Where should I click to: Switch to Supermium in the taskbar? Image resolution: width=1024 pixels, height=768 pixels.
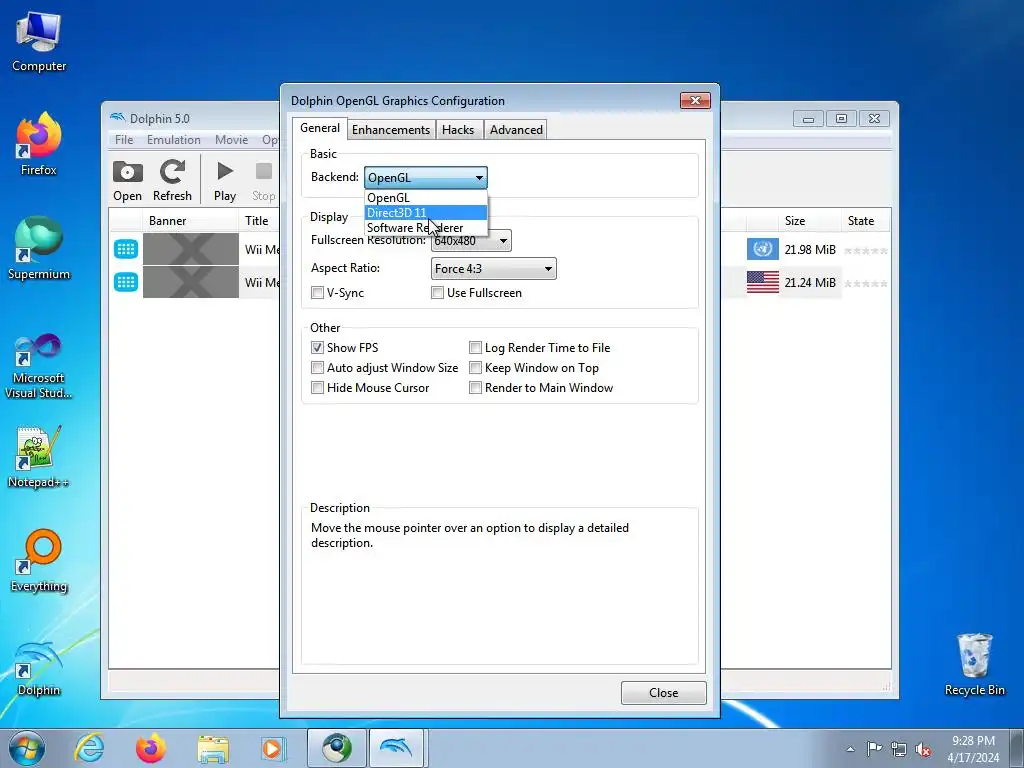pyautogui.click(x=337, y=748)
